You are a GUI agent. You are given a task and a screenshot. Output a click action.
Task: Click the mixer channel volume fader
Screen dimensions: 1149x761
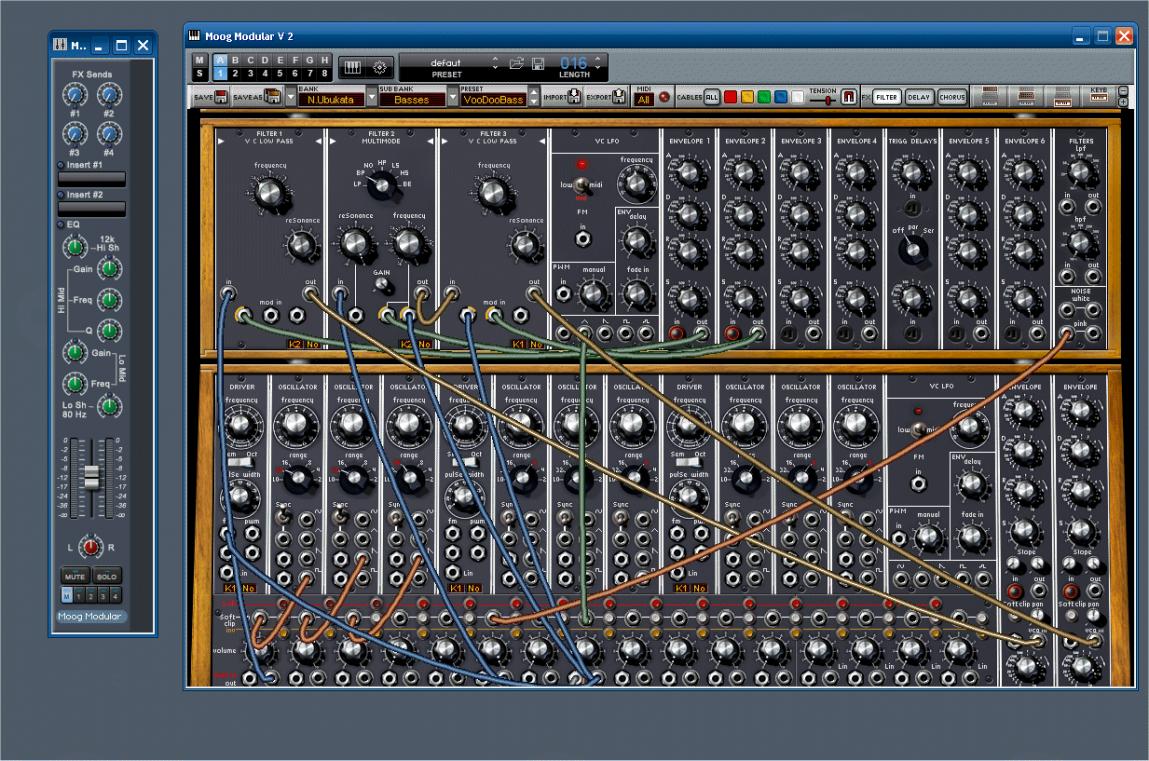coord(92,477)
